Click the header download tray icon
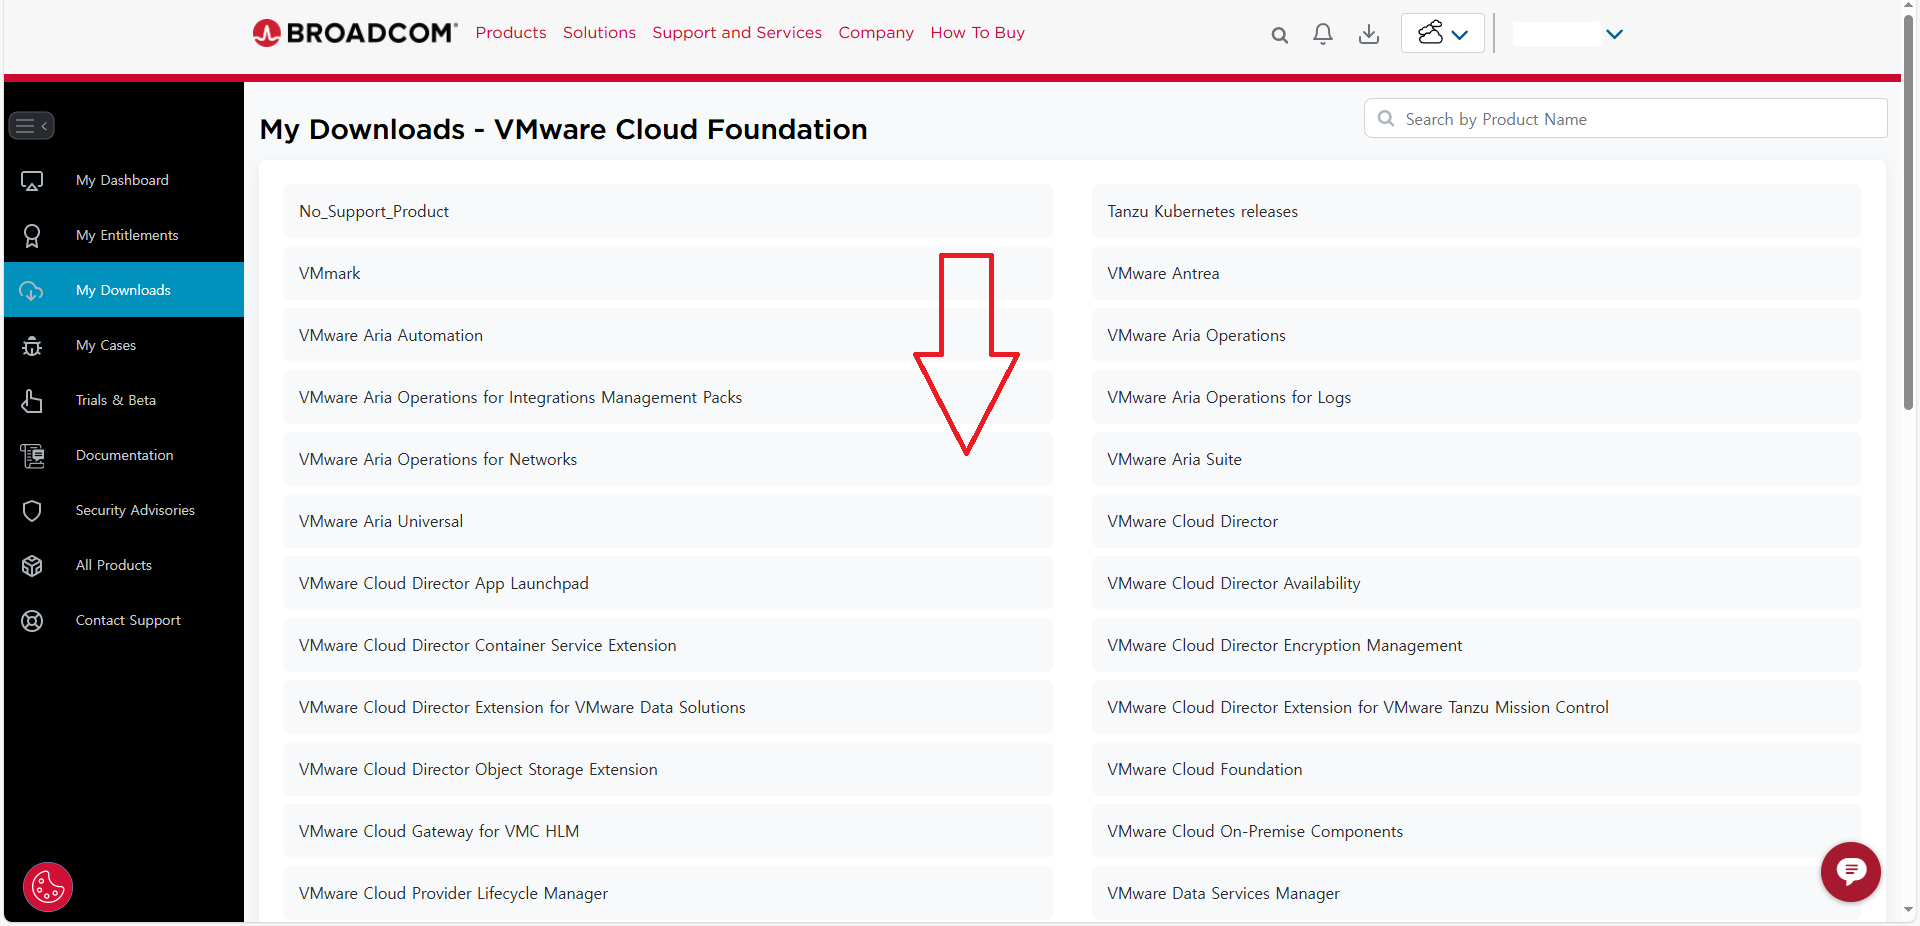 click(x=1369, y=34)
